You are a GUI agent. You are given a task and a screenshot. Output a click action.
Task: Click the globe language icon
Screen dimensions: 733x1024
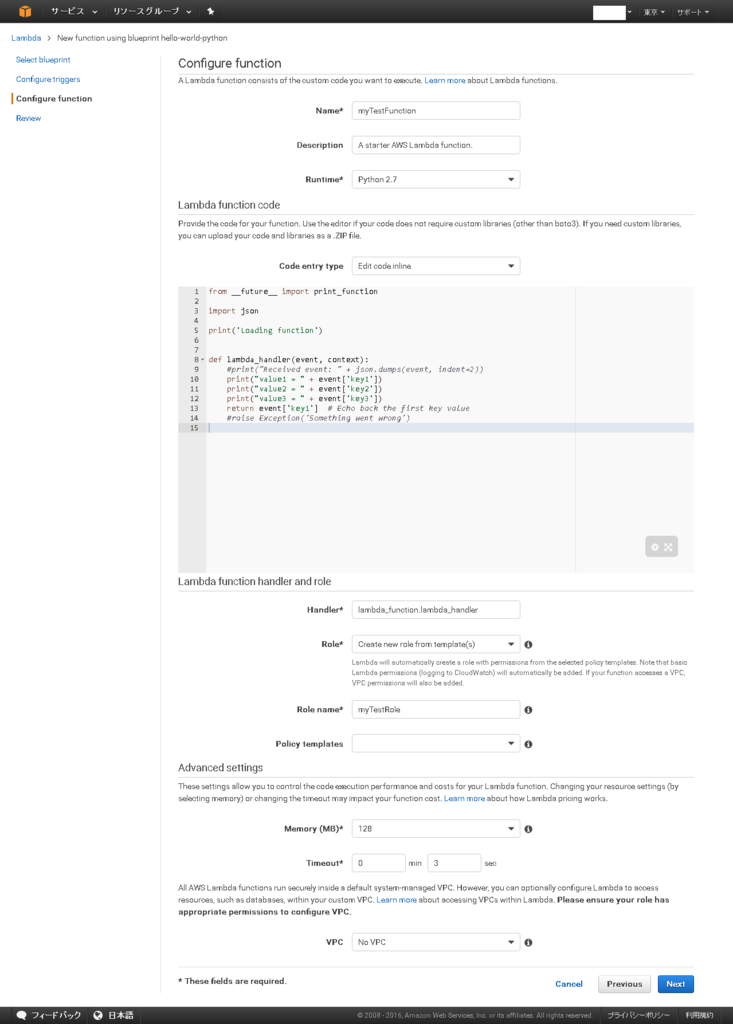[98, 1016]
